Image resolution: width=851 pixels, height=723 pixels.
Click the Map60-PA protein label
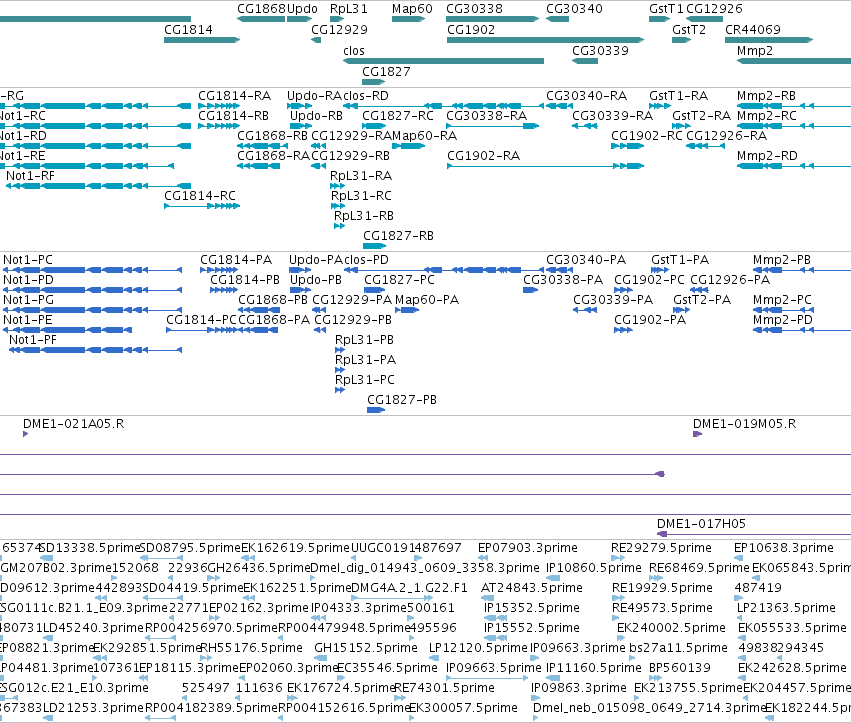point(427,300)
